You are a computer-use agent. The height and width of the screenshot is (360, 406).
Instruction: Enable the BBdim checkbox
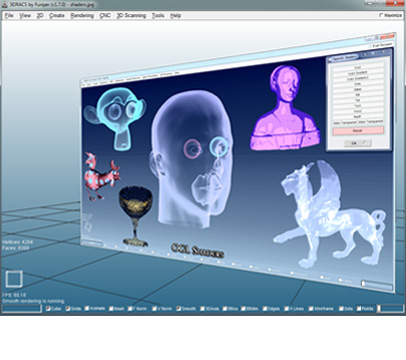[243, 309]
